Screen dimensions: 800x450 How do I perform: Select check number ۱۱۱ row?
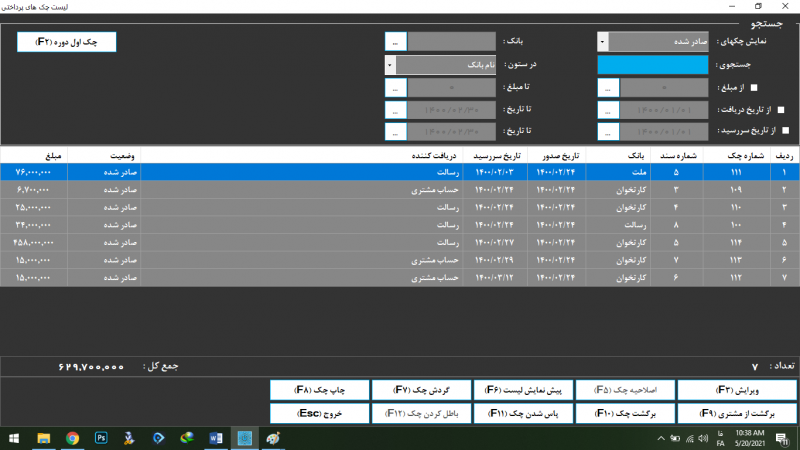[x=400, y=172]
